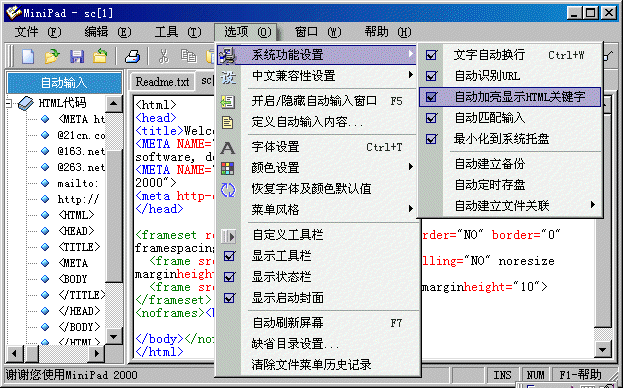Click the blue diamond beside <TITLE>

(45, 247)
